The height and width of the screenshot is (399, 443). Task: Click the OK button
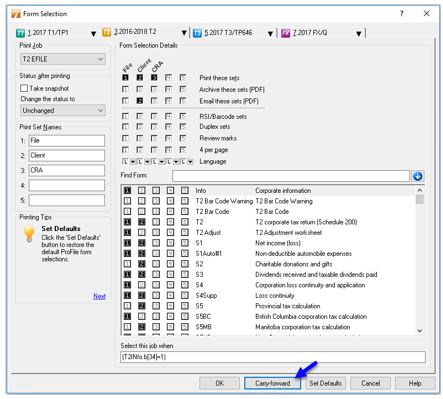(219, 383)
